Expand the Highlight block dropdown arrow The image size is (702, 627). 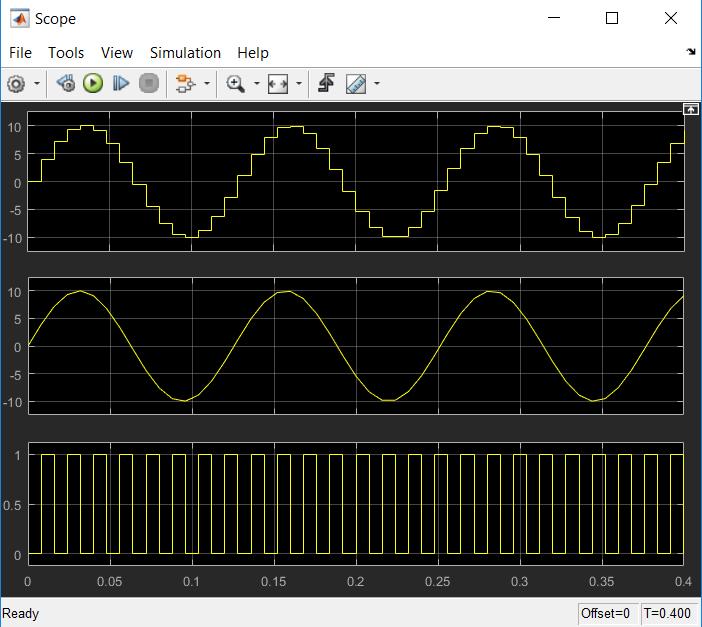[207, 83]
